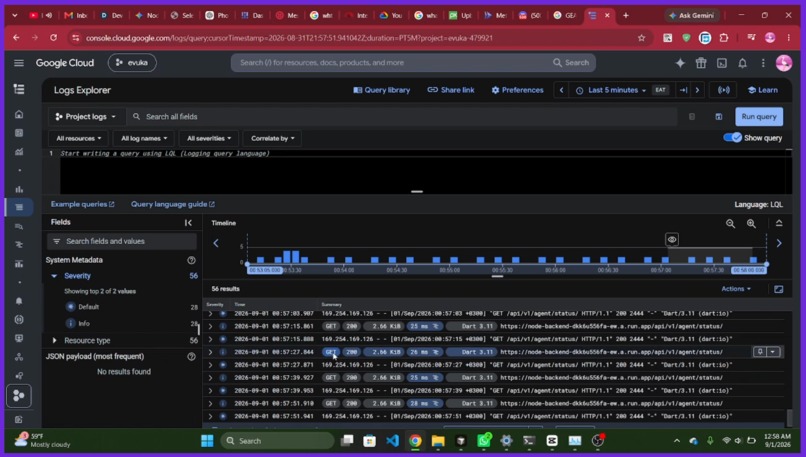Open the Correlate by dropdown
Viewport: 806px width, 457px height.
272,138
